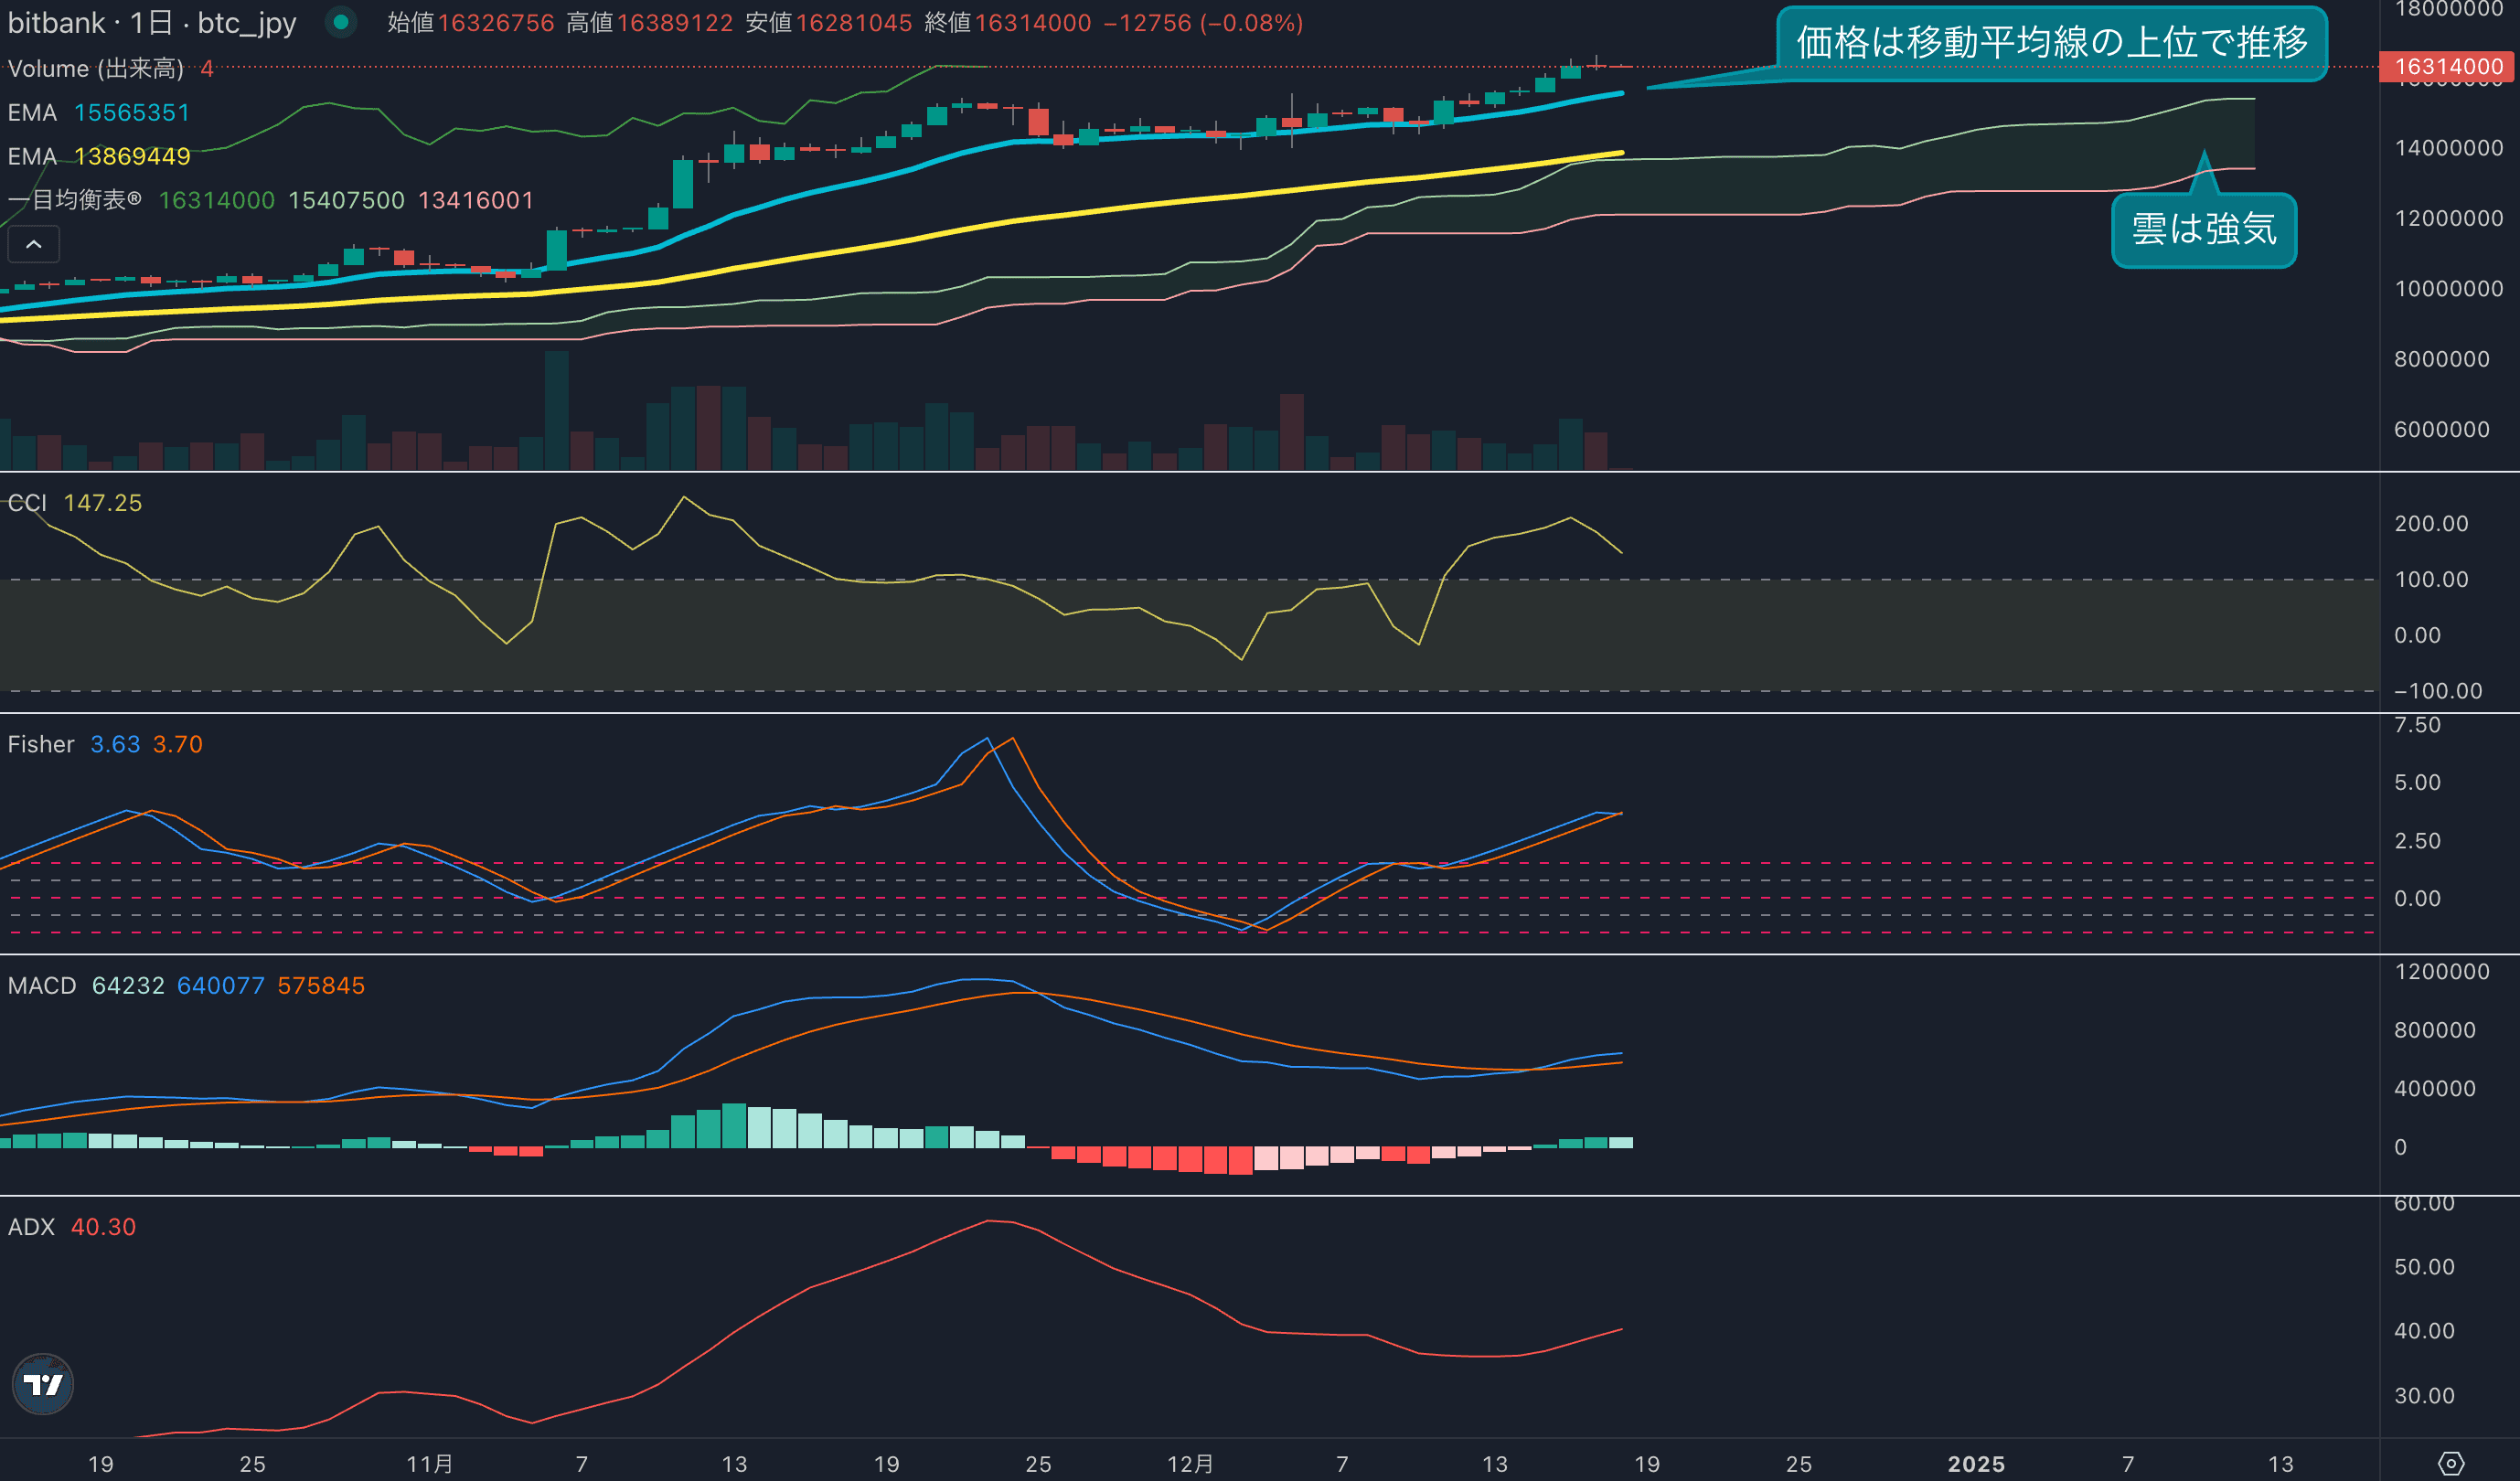Open chart settings hexagon gear icon
This screenshot has height=1481, width=2520.
click(x=2451, y=1463)
